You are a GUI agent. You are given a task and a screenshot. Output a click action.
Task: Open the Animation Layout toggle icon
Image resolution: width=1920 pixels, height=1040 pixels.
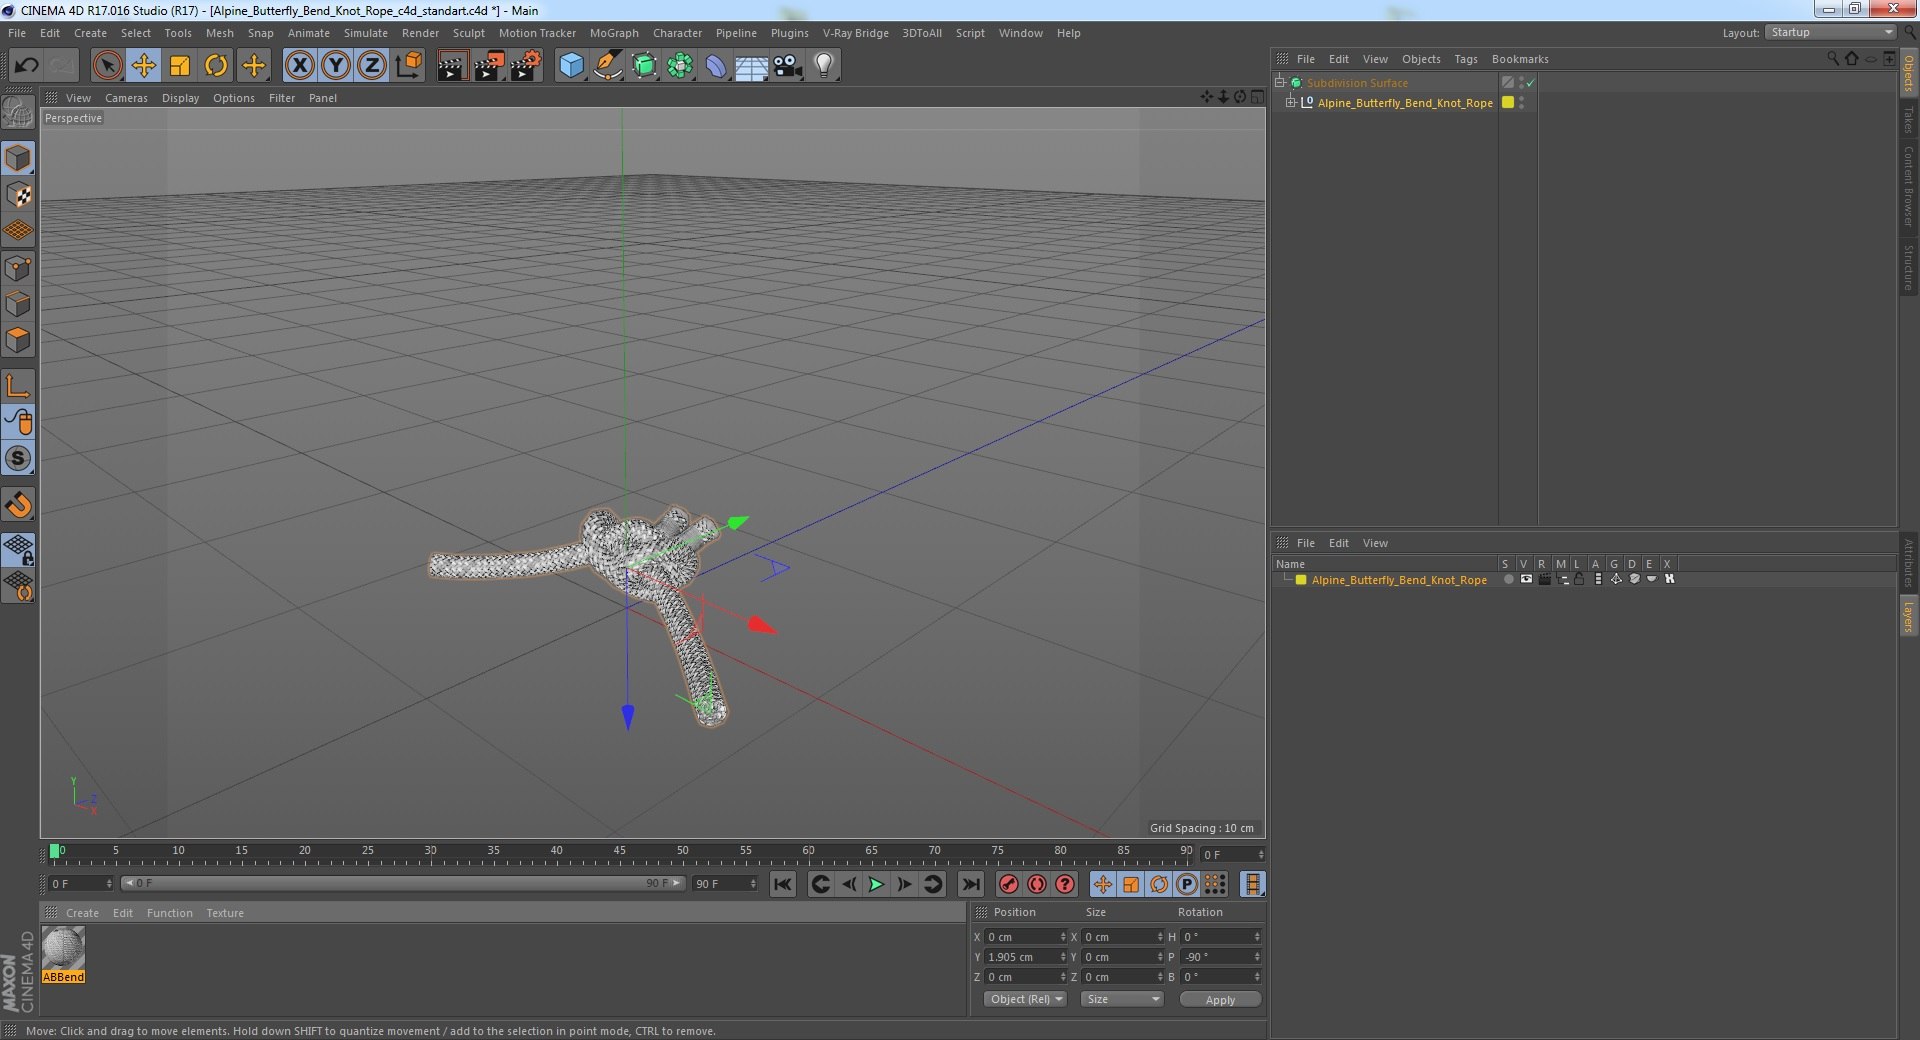(x=1252, y=884)
